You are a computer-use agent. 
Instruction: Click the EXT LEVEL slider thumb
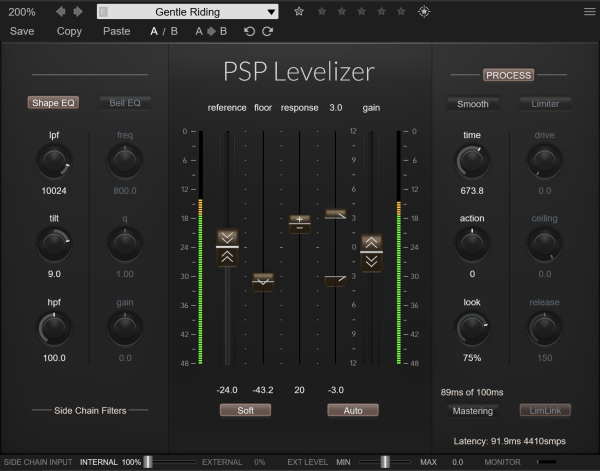tap(385, 462)
